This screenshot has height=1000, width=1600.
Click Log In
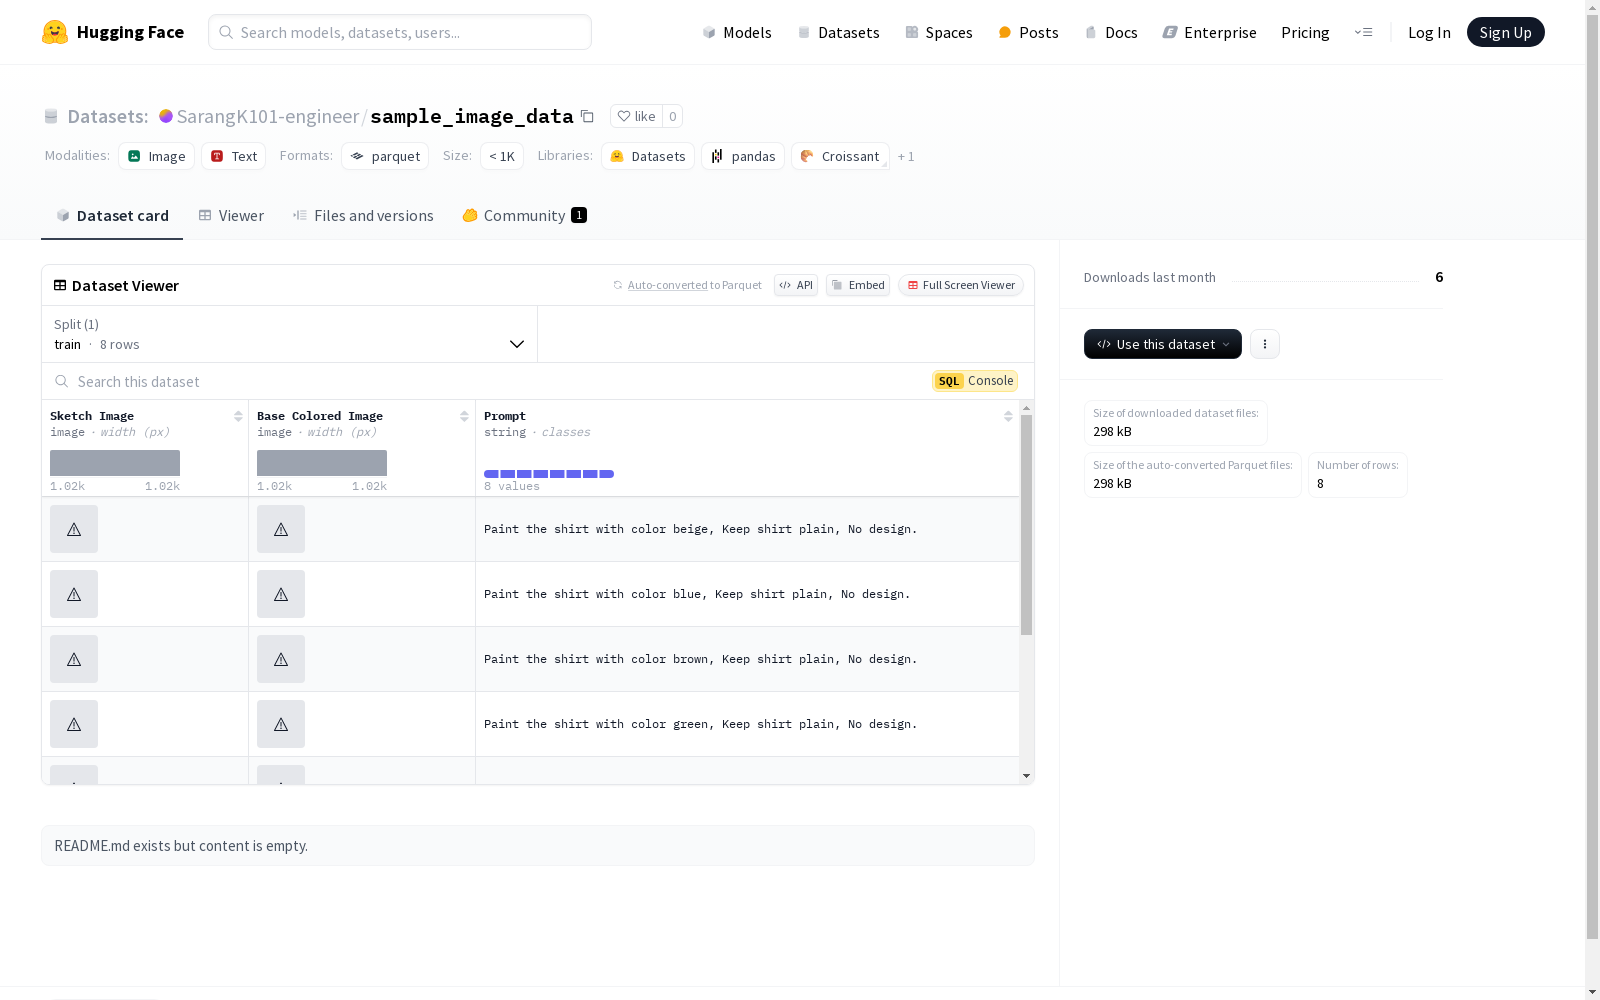(x=1429, y=32)
